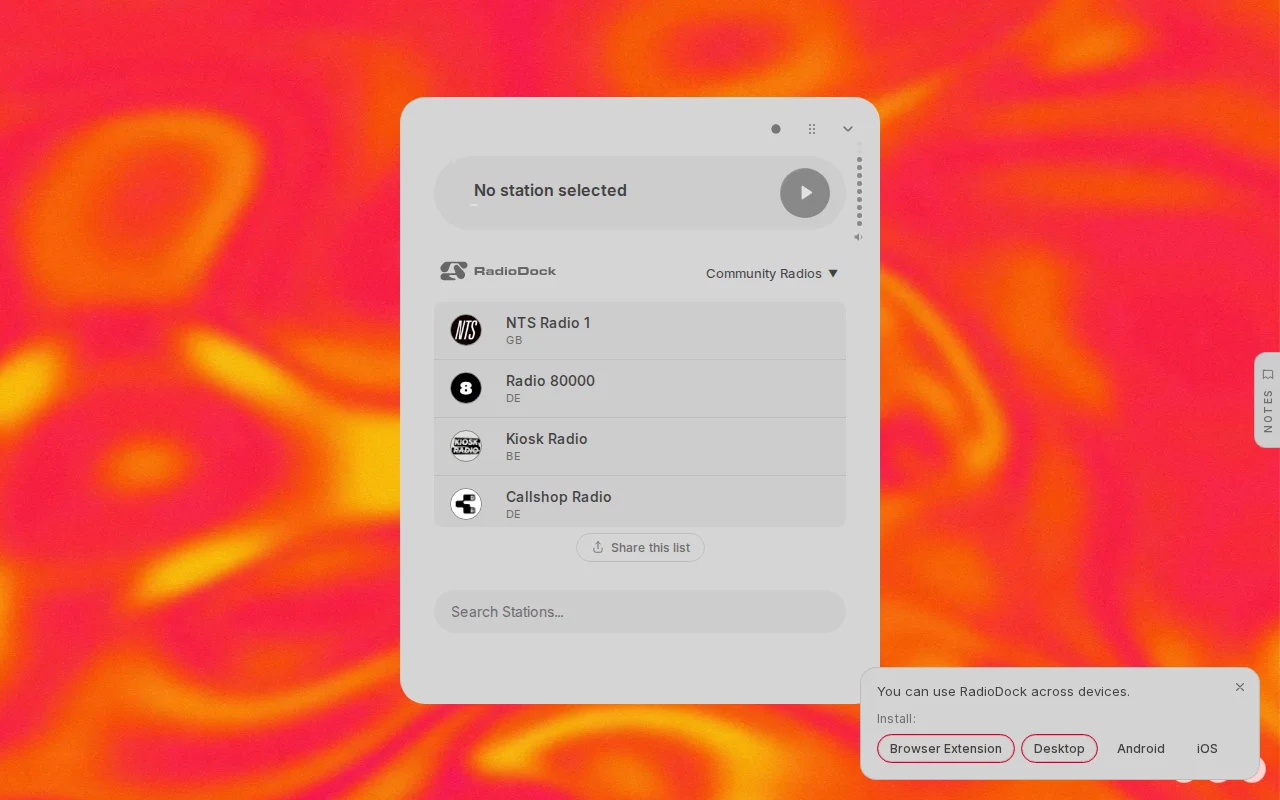
Task: Open the iOS install link
Action: point(1207,748)
